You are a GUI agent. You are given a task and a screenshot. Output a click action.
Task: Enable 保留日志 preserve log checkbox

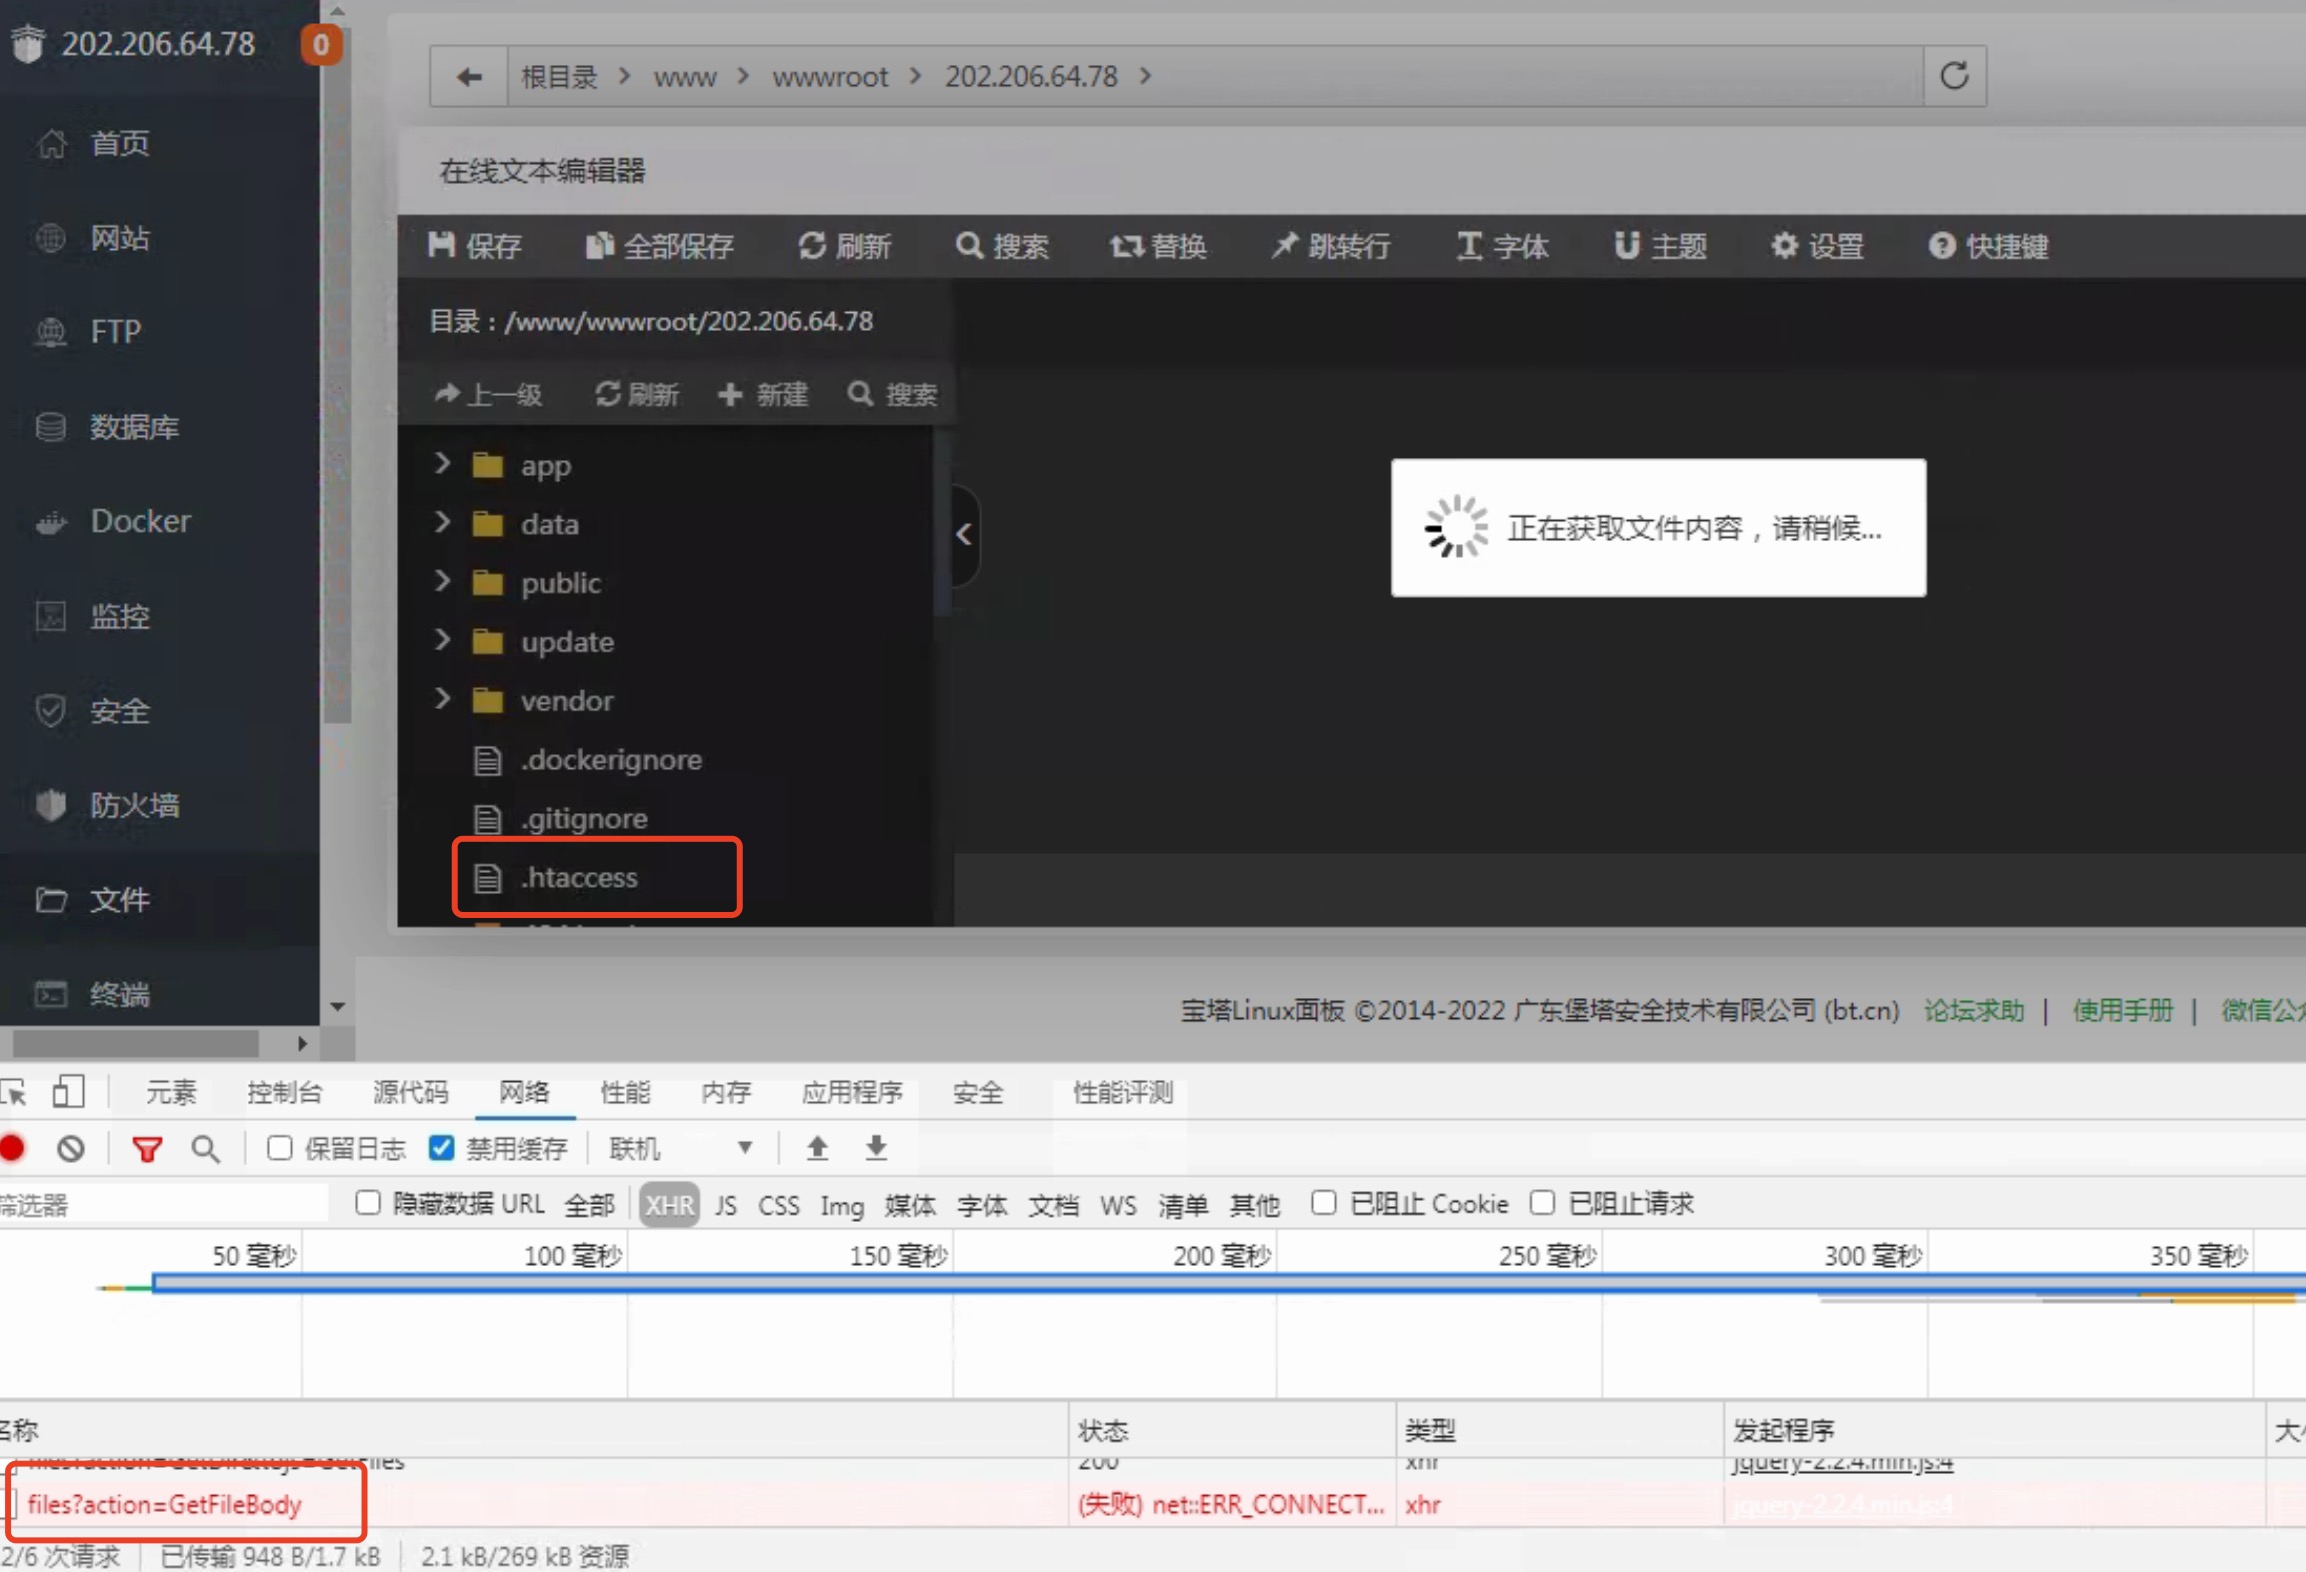pyautogui.click(x=279, y=1148)
